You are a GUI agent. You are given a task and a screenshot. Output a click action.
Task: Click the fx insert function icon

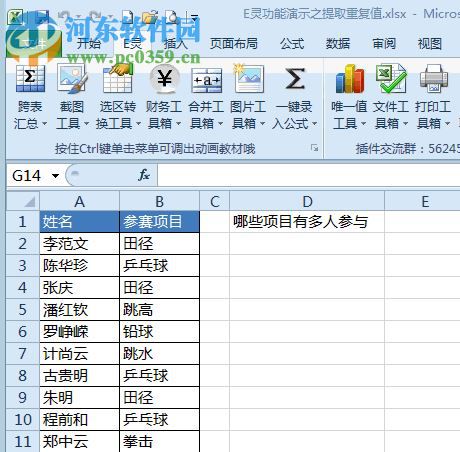(x=144, y=175)
